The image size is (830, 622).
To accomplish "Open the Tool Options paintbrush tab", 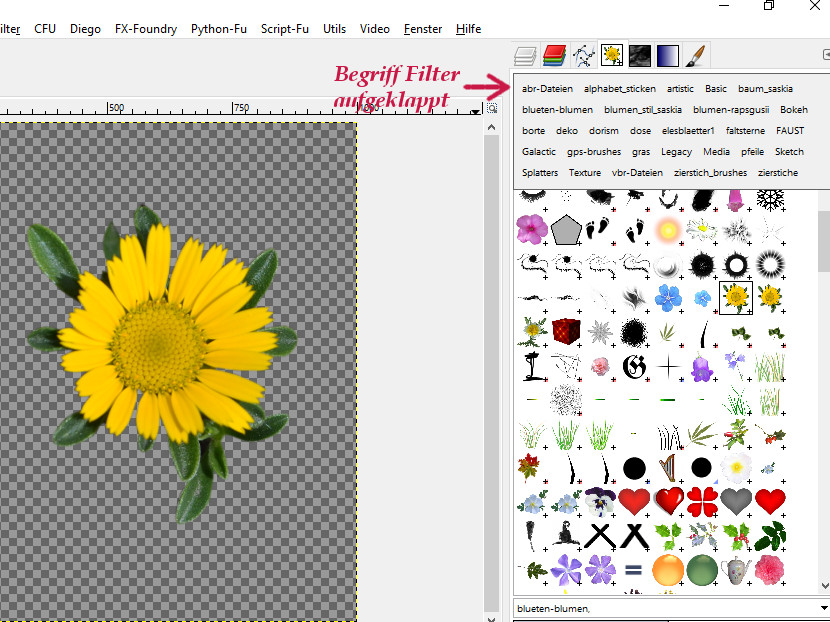I will pyautogui.click(x=696, y=55).
